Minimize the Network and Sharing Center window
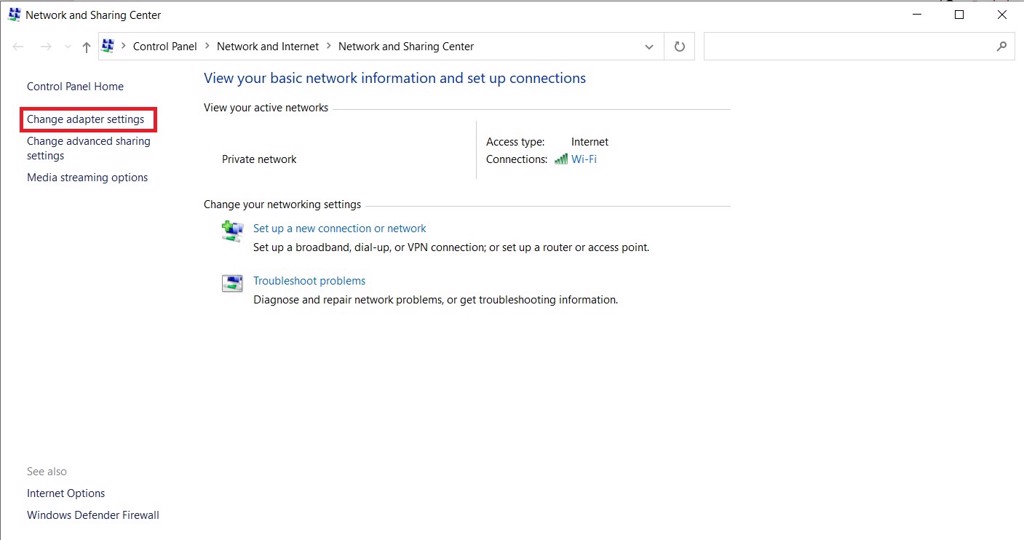Screen dimensions: 1024x540 point(917,14)
